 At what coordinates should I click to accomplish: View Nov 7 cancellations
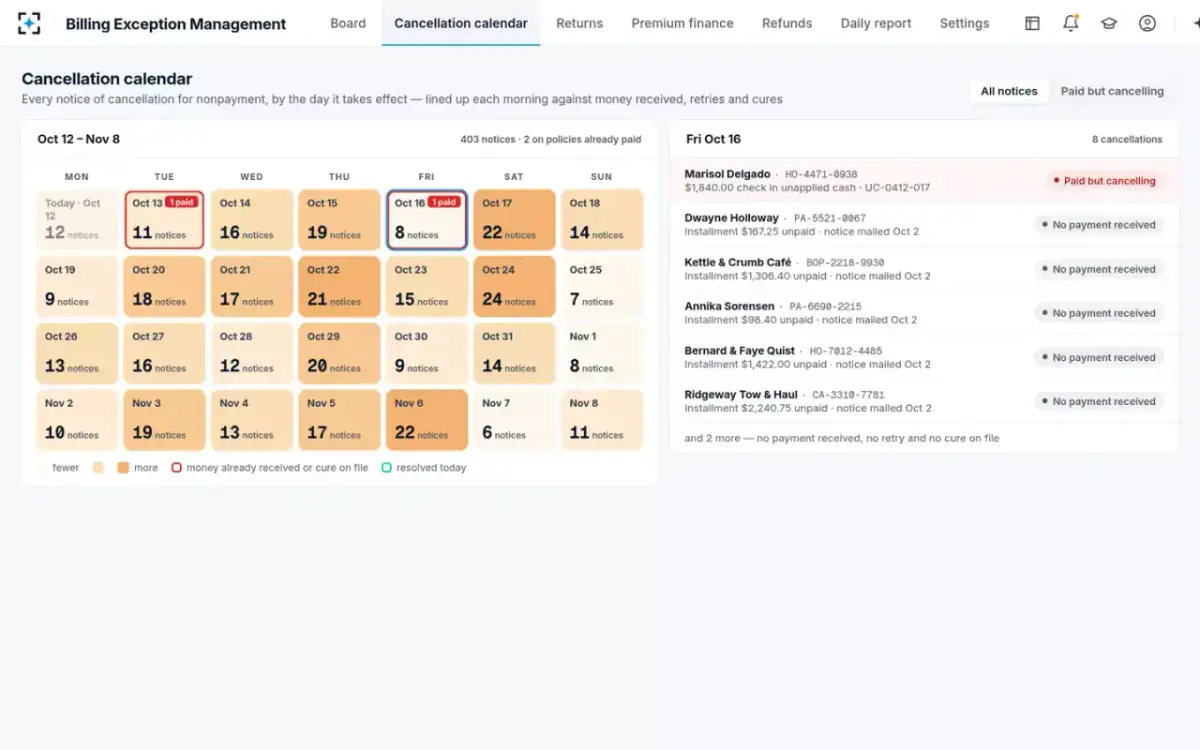(514, 420)
